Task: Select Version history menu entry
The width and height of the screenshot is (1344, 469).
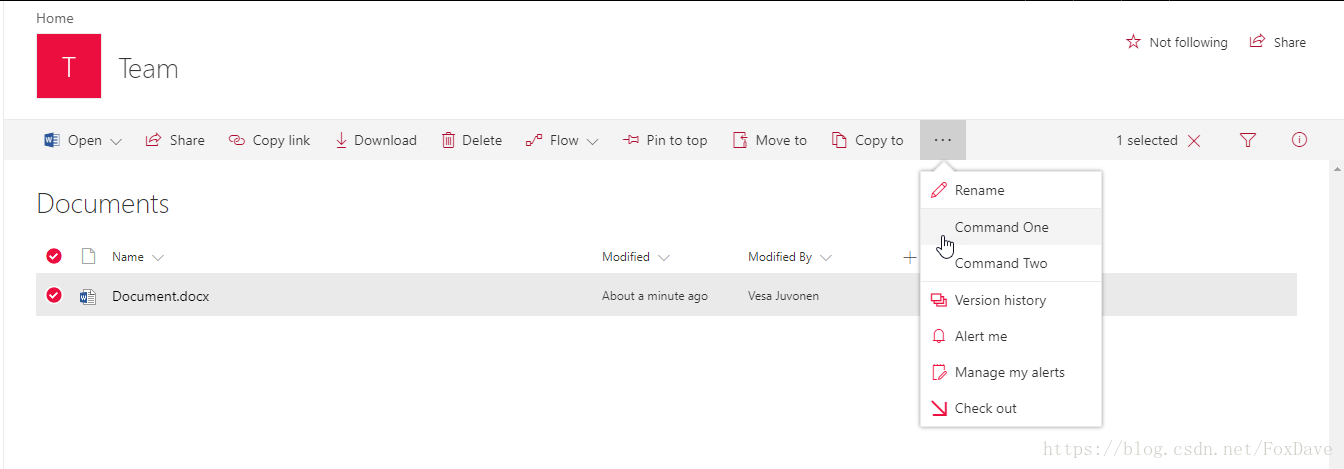Action: point(1011,300)
